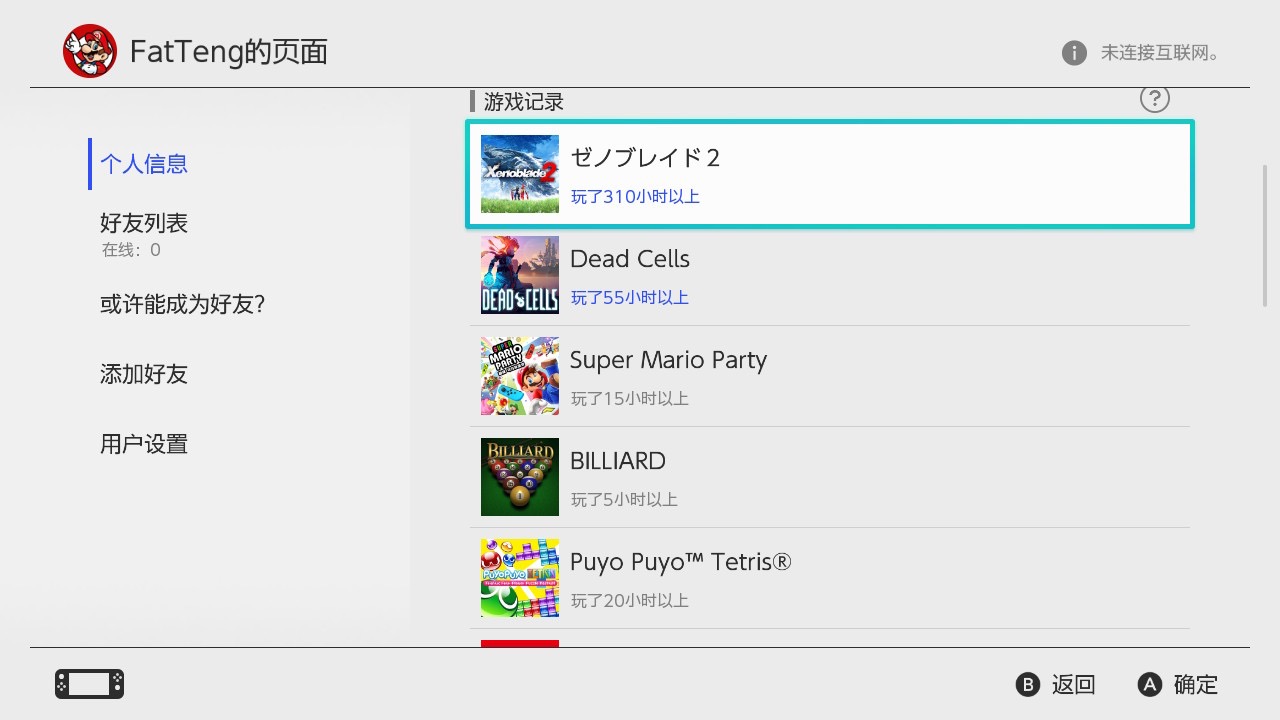The width and height of the screenshot is (1280, 720).
Task: Click the Puyo Puyo Tetris cover
Action: 520,578
